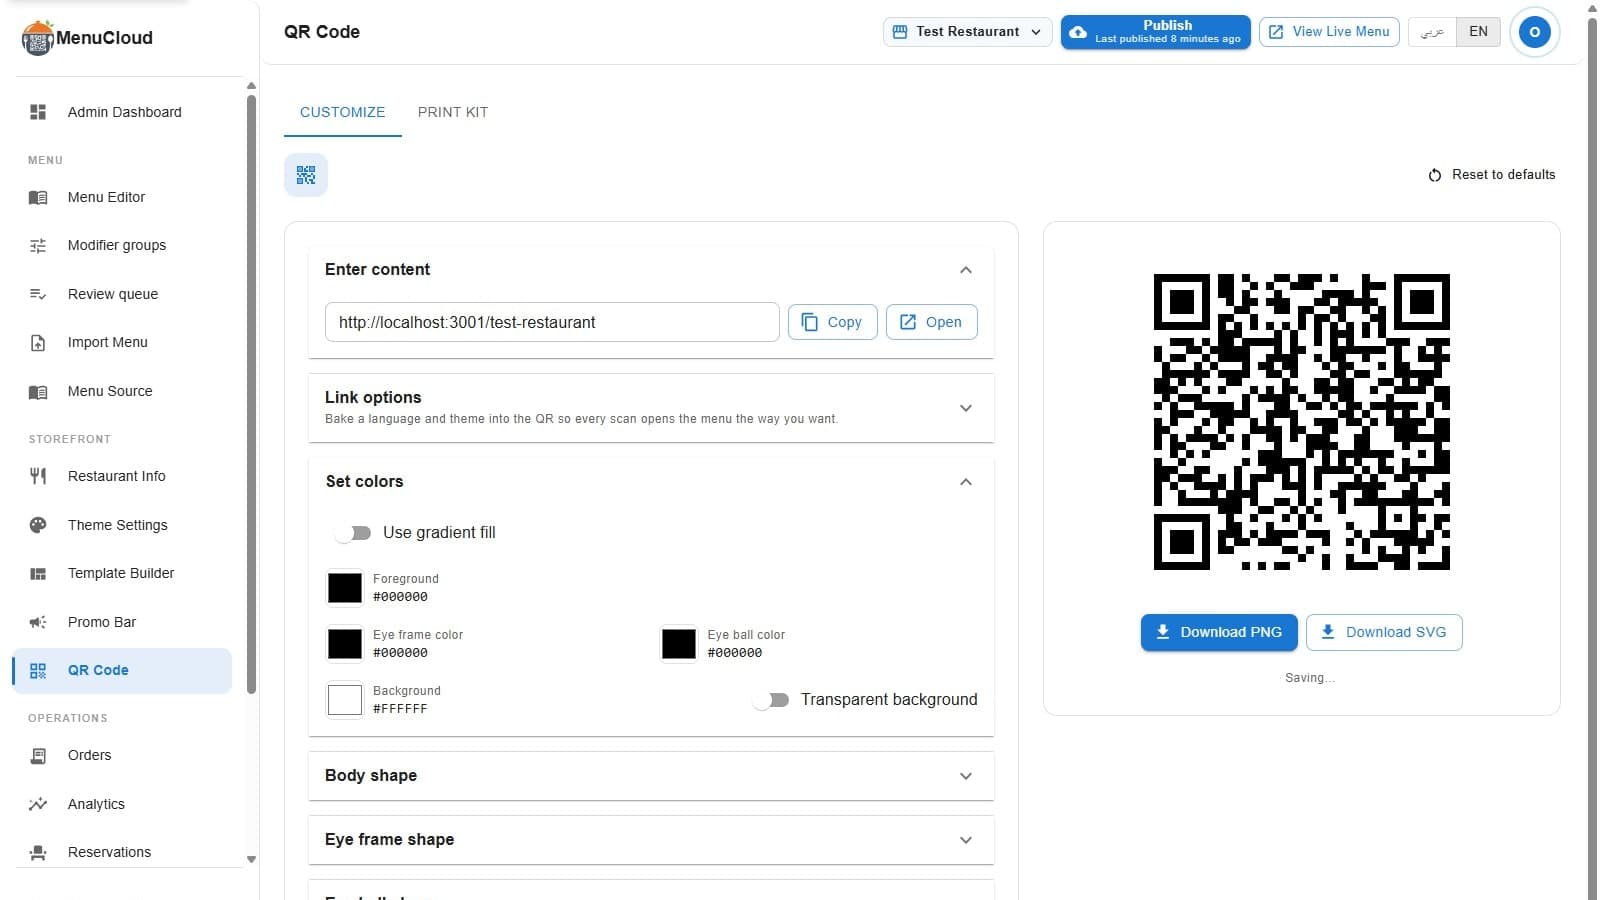Click the store icon in restaurant selector
The height and width of the screenshot is (900, 1600).
[899, 32]
